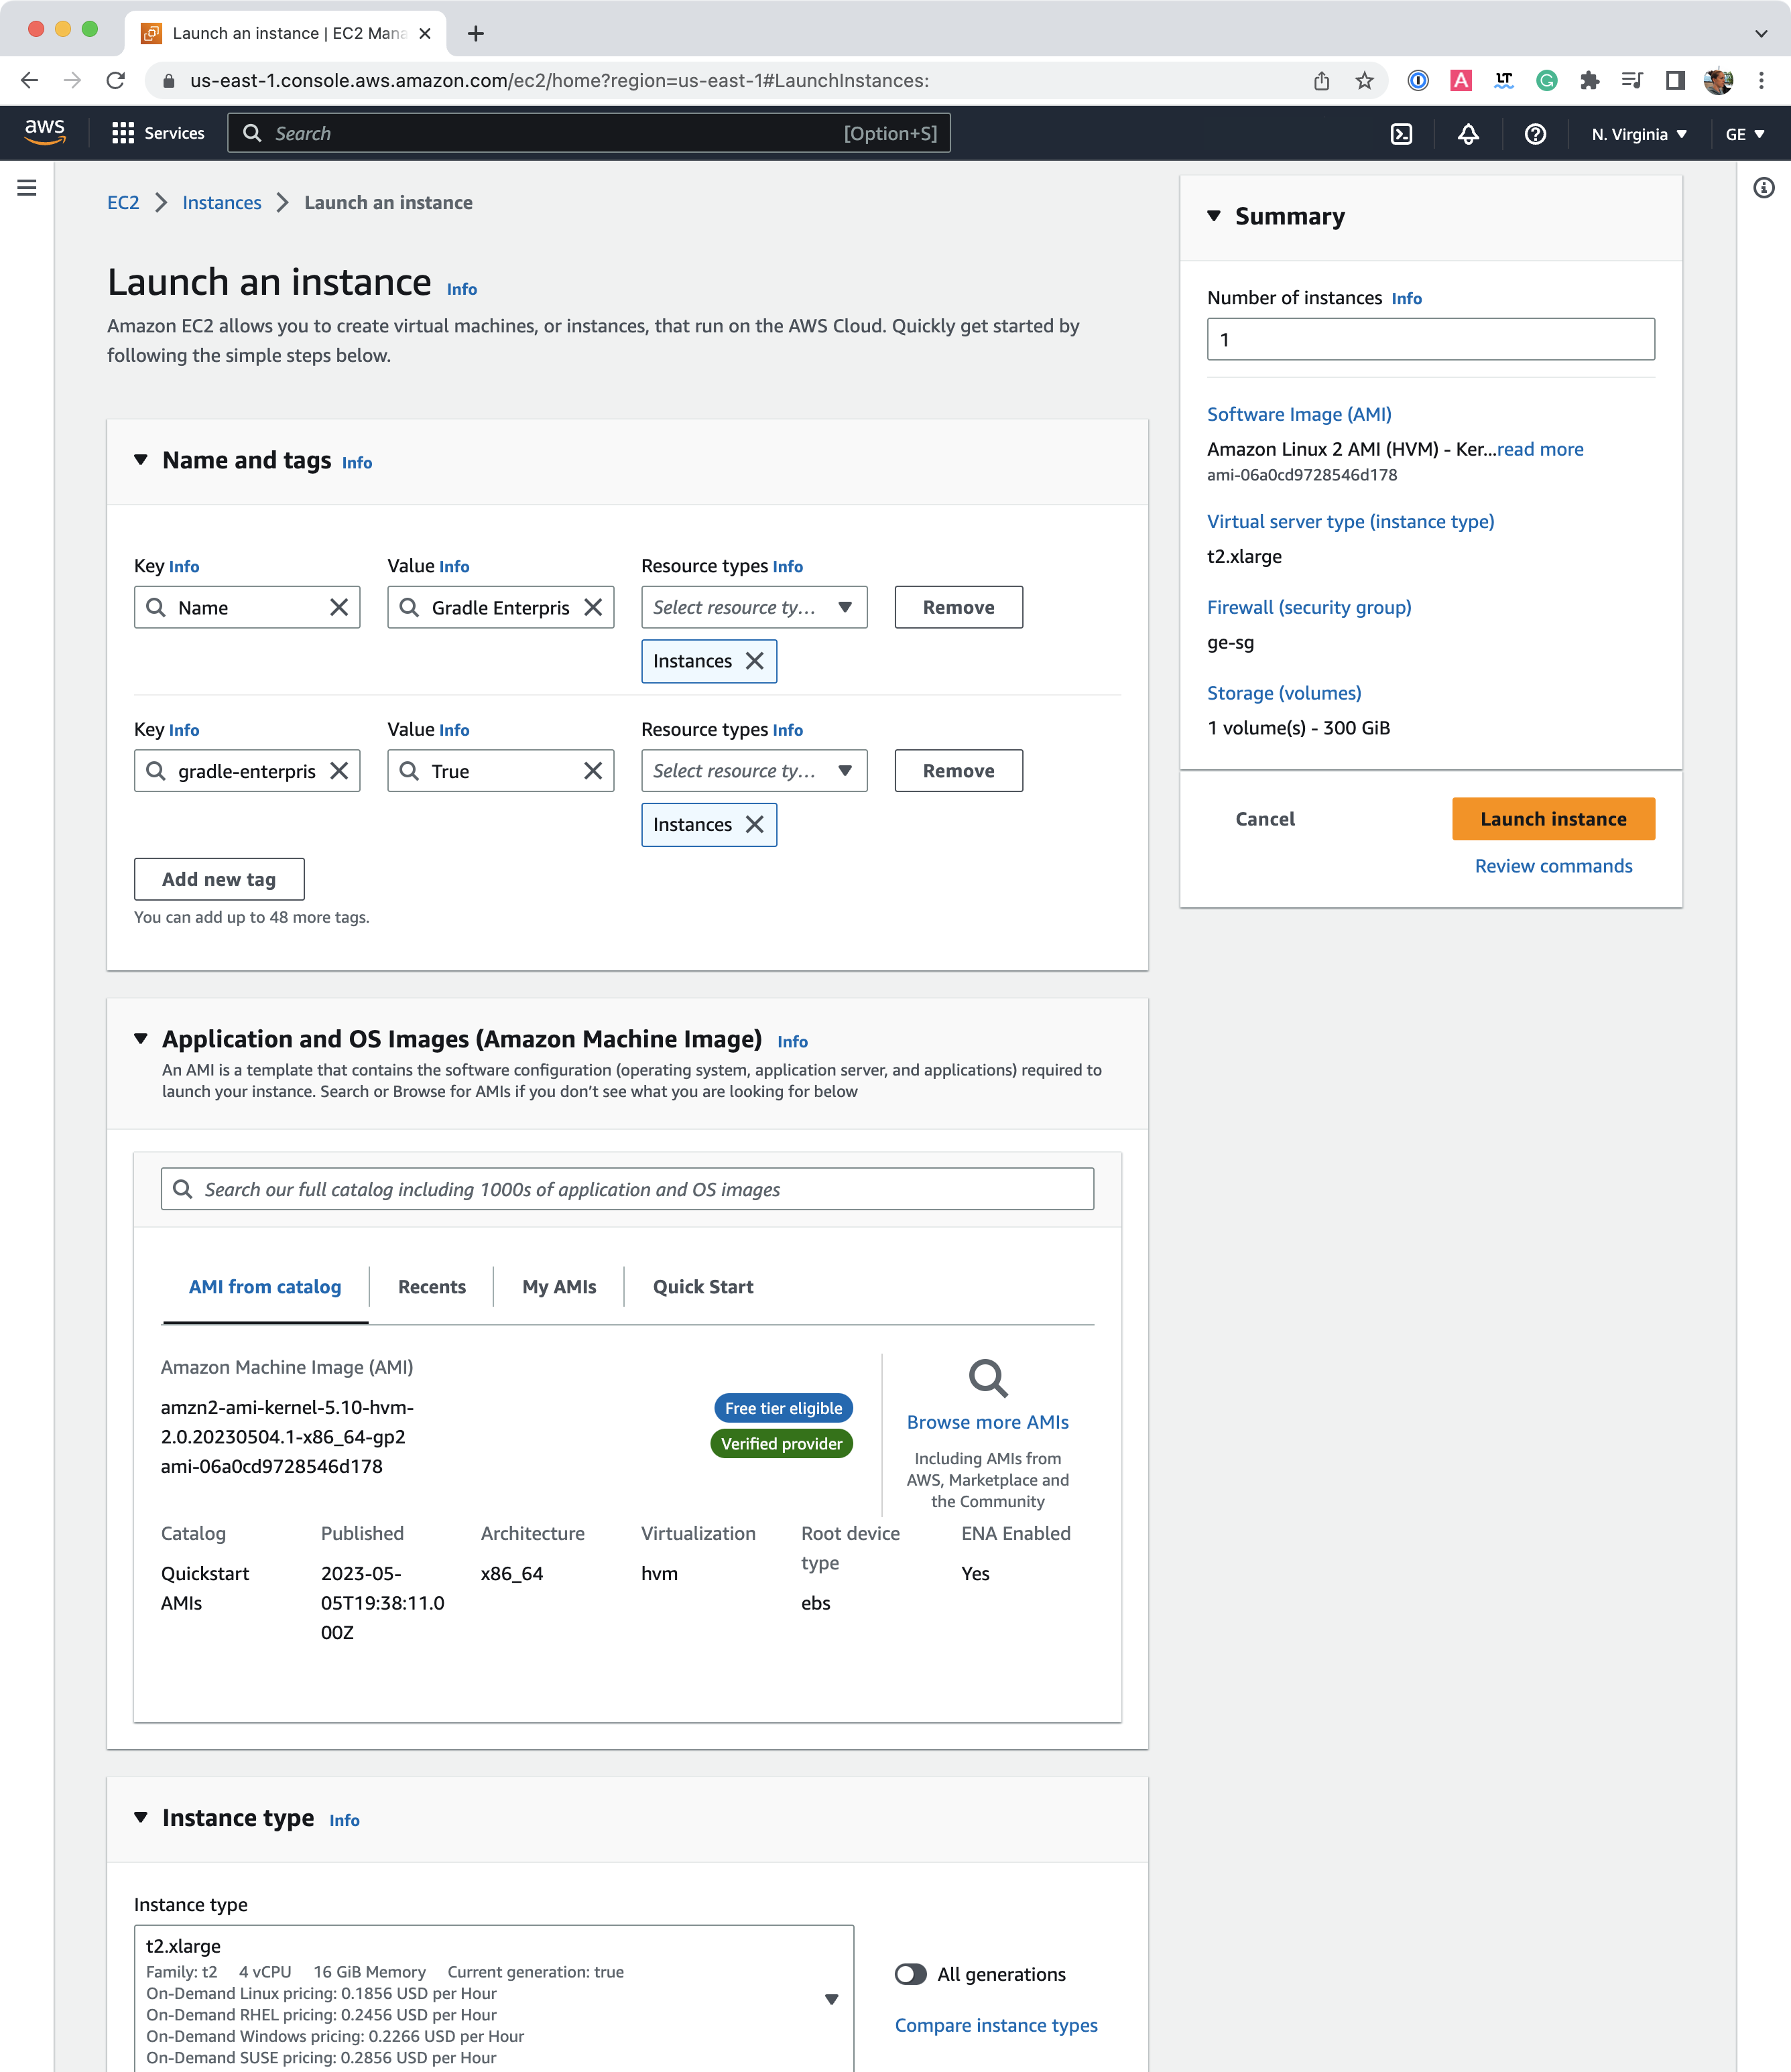Open Storage (volumes) summary link
This screenshot has height=2072, width=1791.
tap(1284, 693)
